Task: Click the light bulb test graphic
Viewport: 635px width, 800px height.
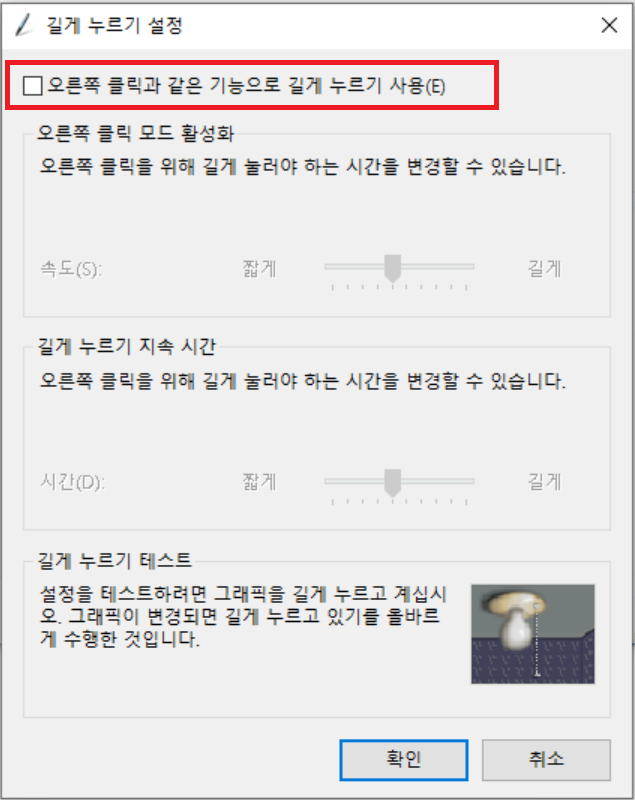Action: 533,634
